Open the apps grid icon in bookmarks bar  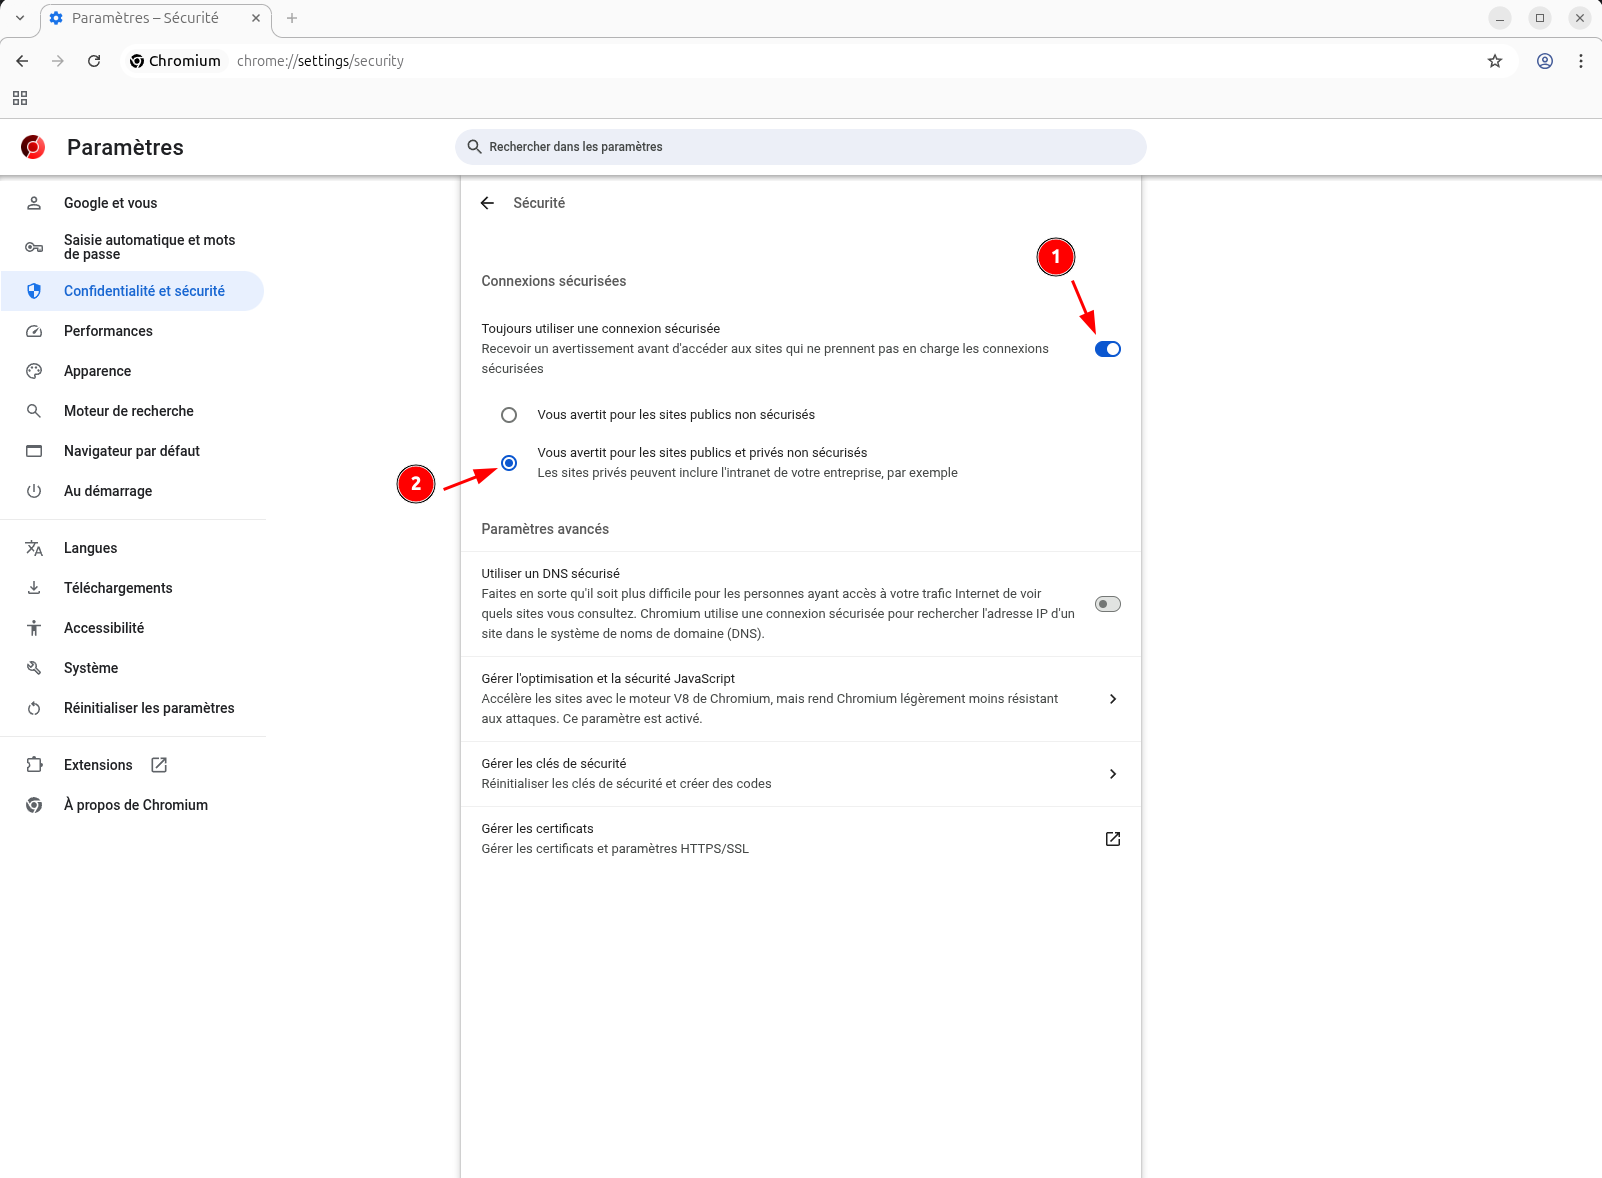(20, 98)
